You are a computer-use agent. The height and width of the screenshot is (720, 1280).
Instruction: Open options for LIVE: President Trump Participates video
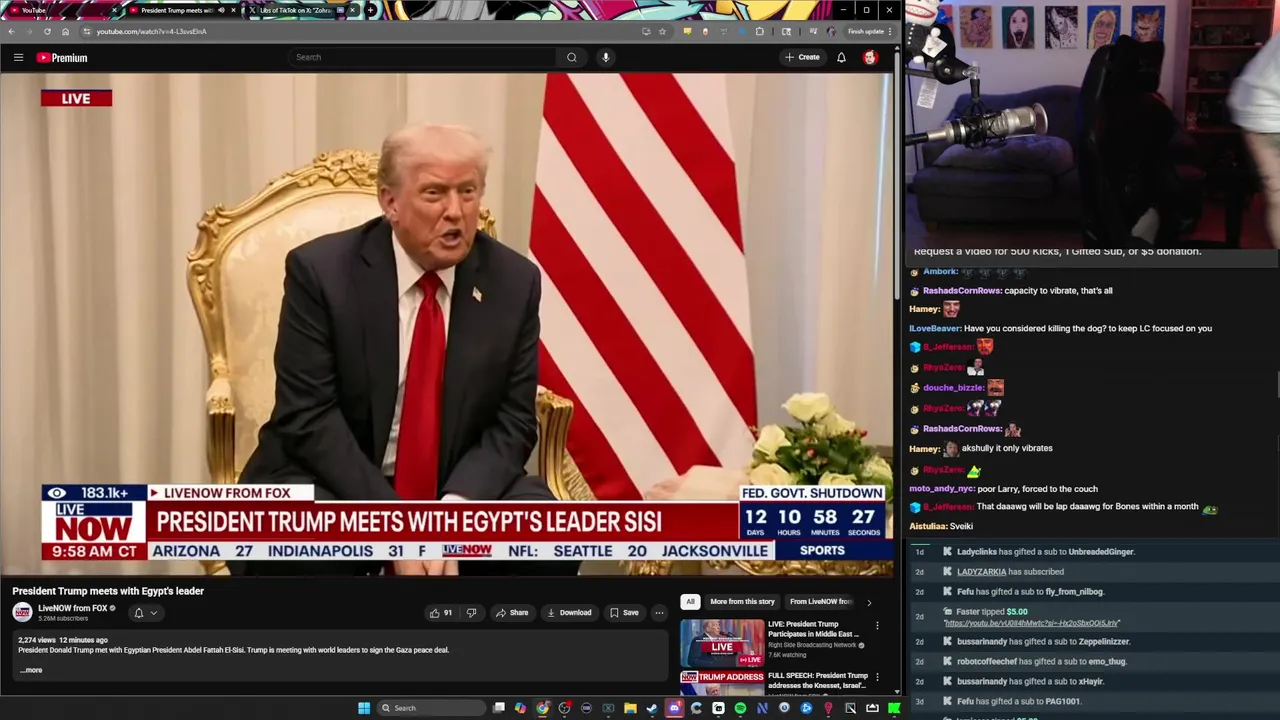coord(877,626)
